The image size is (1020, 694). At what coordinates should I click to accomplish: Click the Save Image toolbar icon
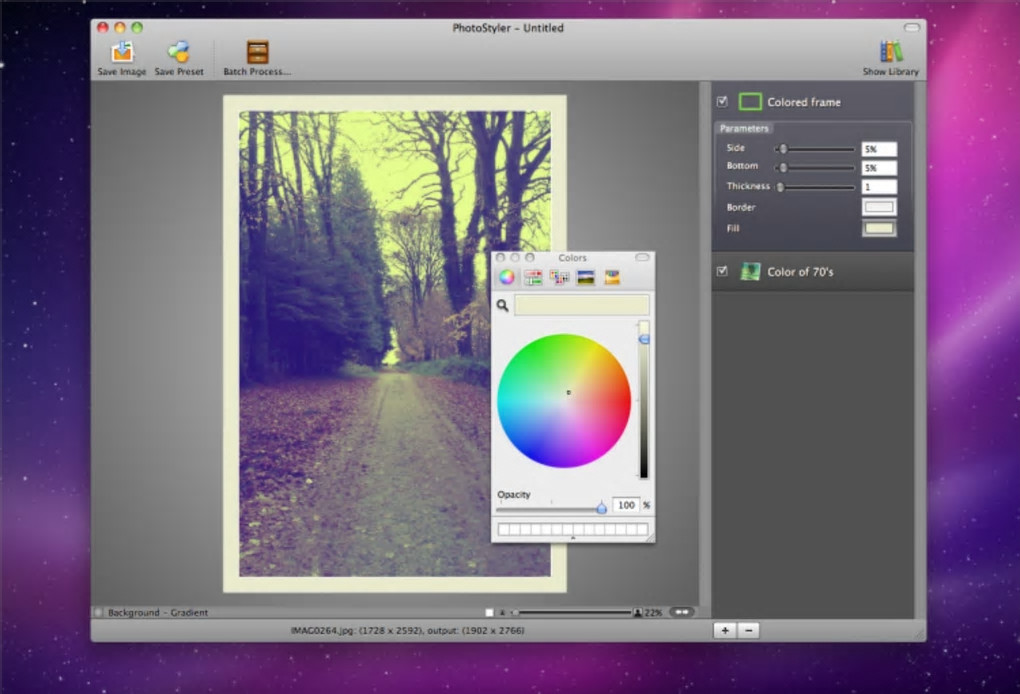122,53
